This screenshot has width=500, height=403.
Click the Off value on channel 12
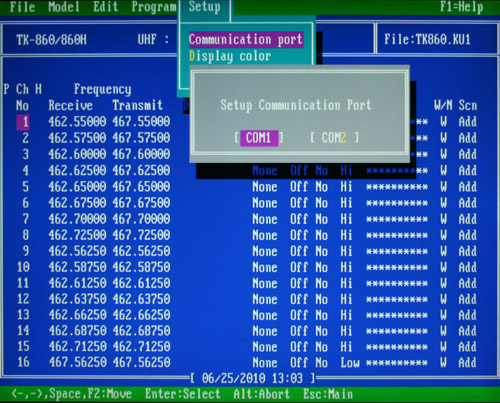299,299
